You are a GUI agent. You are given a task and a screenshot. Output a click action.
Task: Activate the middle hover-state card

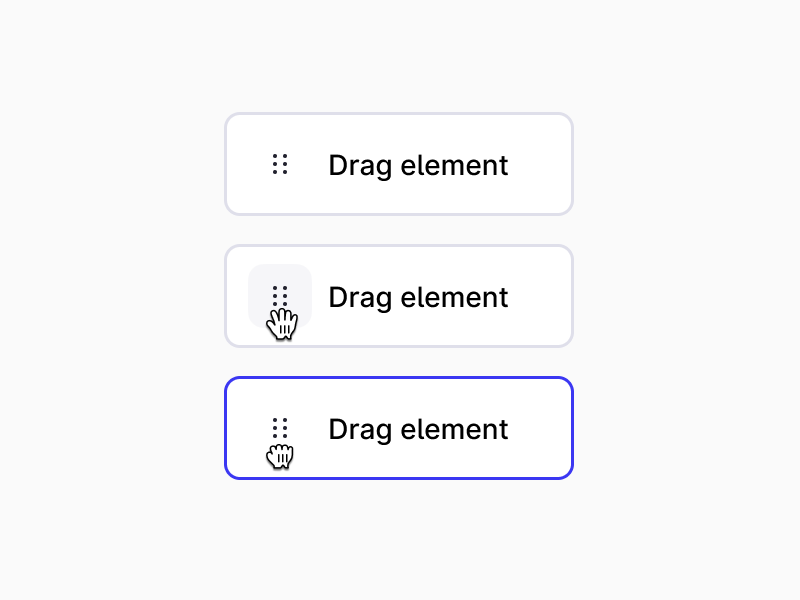click(x=398, y=296)
